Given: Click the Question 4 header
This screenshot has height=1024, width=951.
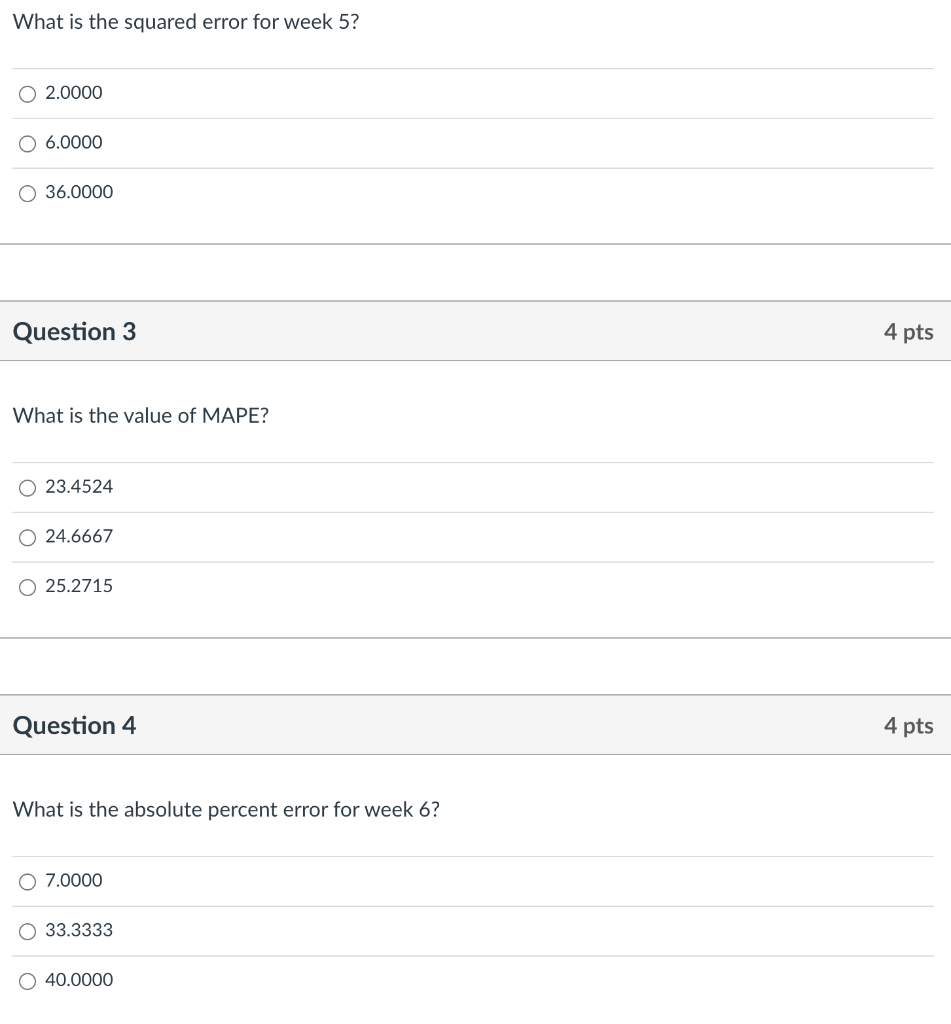Looking at the screenshot, I should [x=75, y=726].
